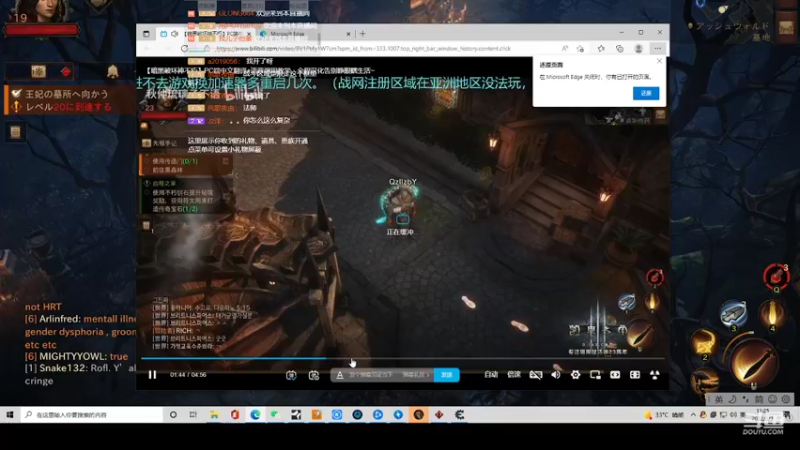Open the 倍速 playback speed menu
Image resolution: width=800 pixels, height=450 pixels.
point(514,374)
